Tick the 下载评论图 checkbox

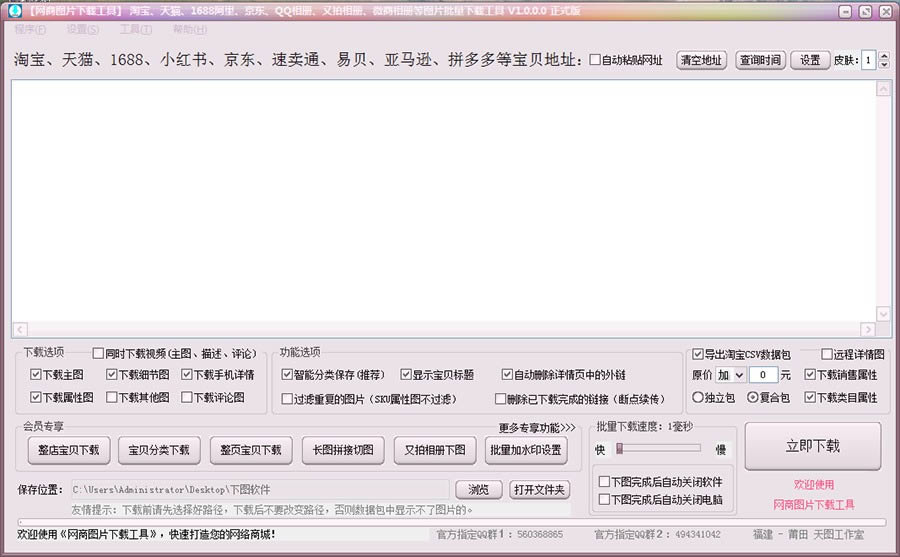pyautogui.click(x=187, y=397)
